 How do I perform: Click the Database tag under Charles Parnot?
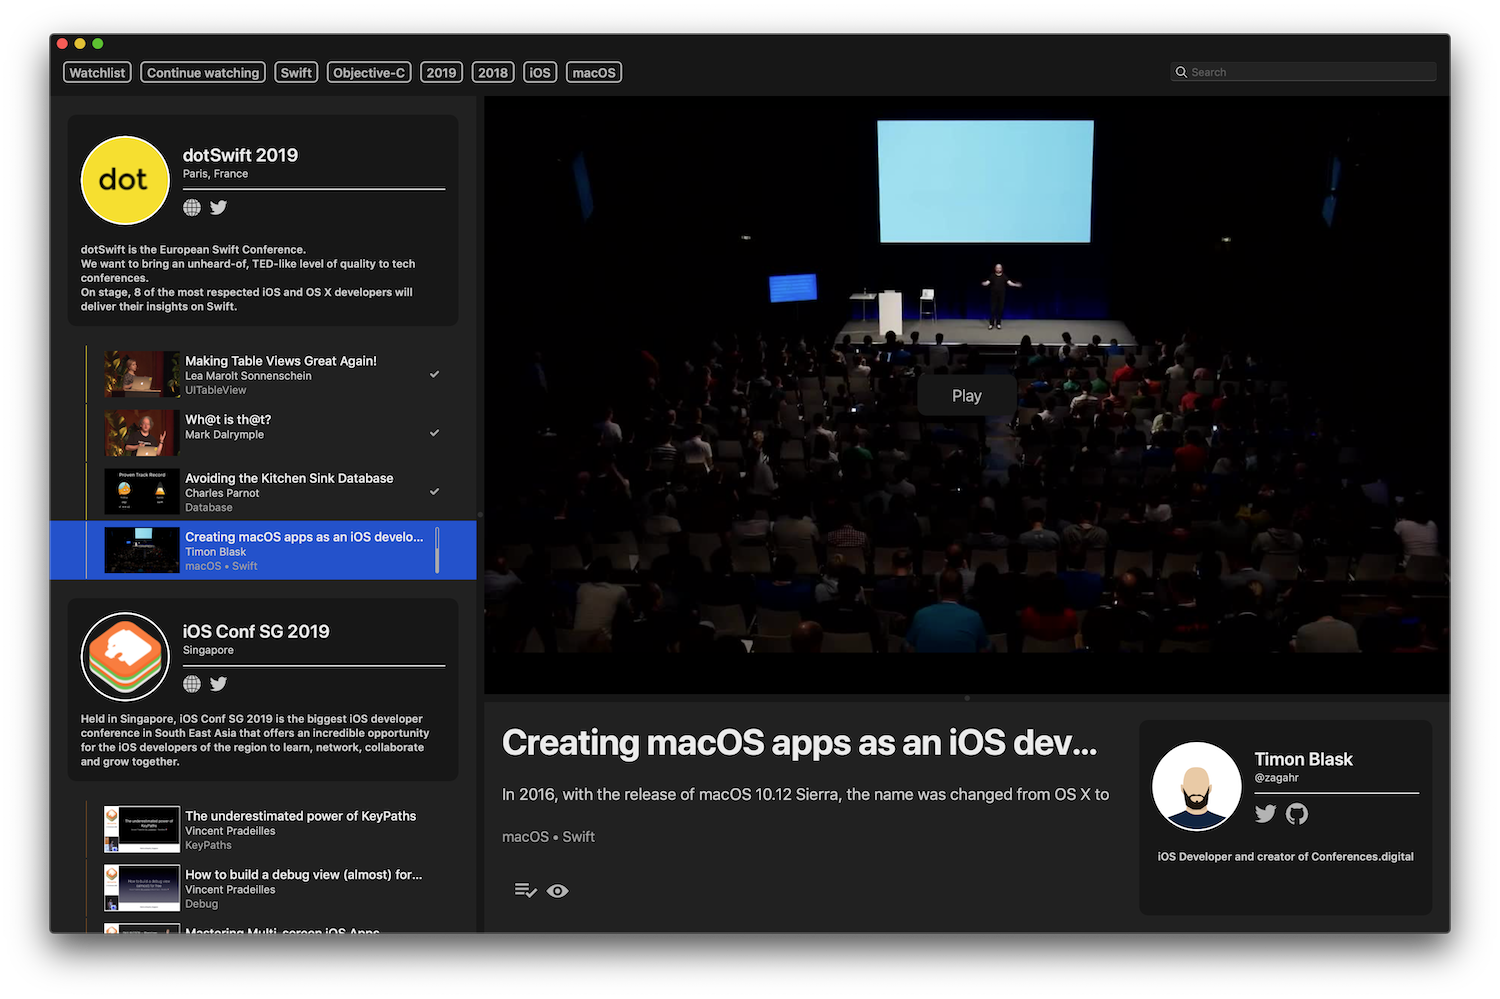(x=208, y=508)
